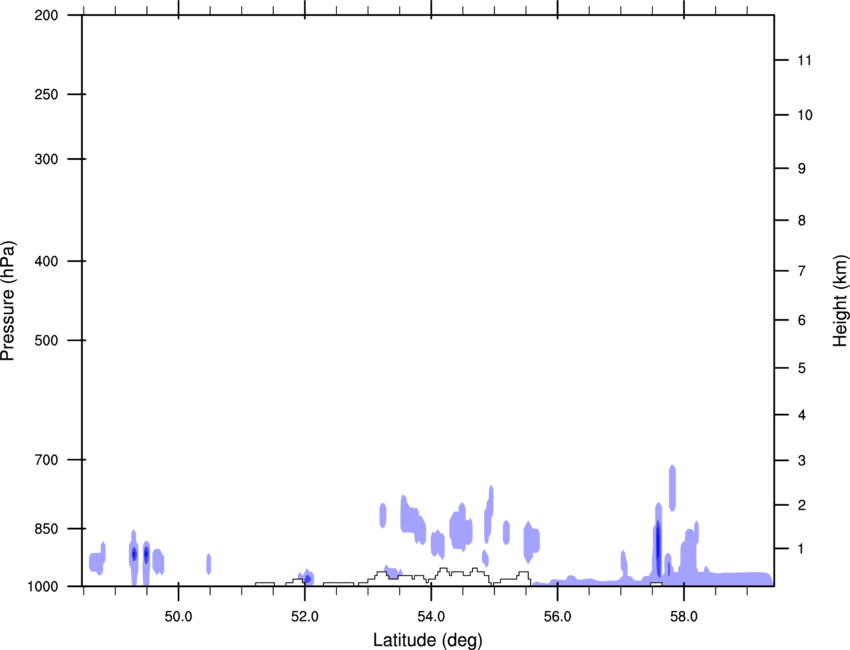The image size is (850, 650).
Task: Select the 850 pressure tick label
Action: [47, 529]
